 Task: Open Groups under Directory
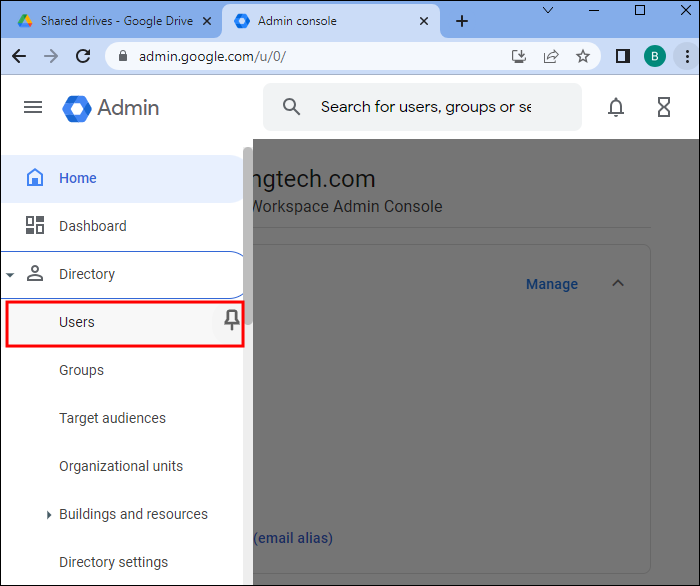(x=81, y=370)
